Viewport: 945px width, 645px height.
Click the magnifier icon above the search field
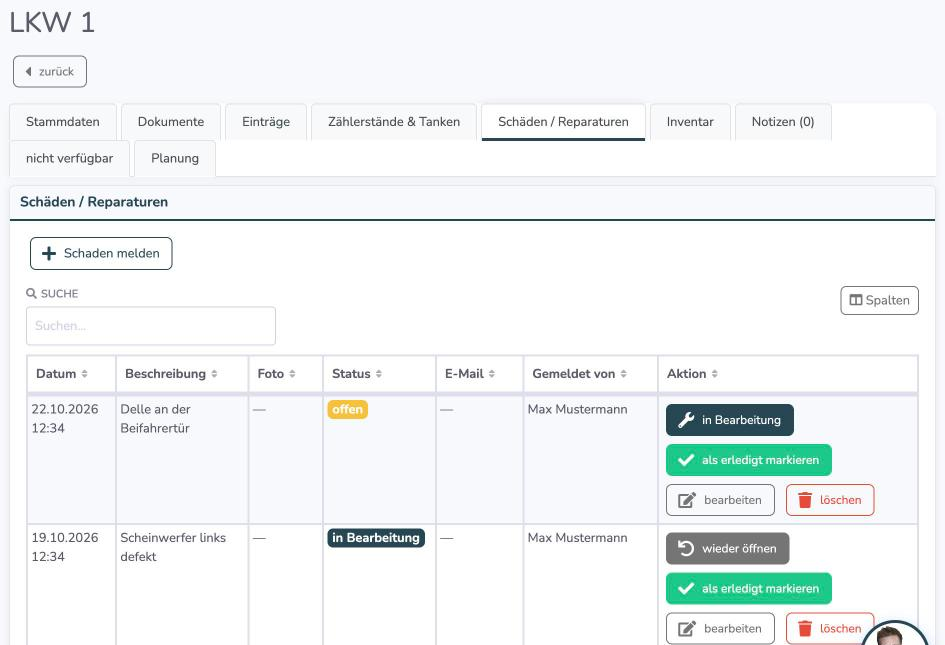tap(31, 294)
